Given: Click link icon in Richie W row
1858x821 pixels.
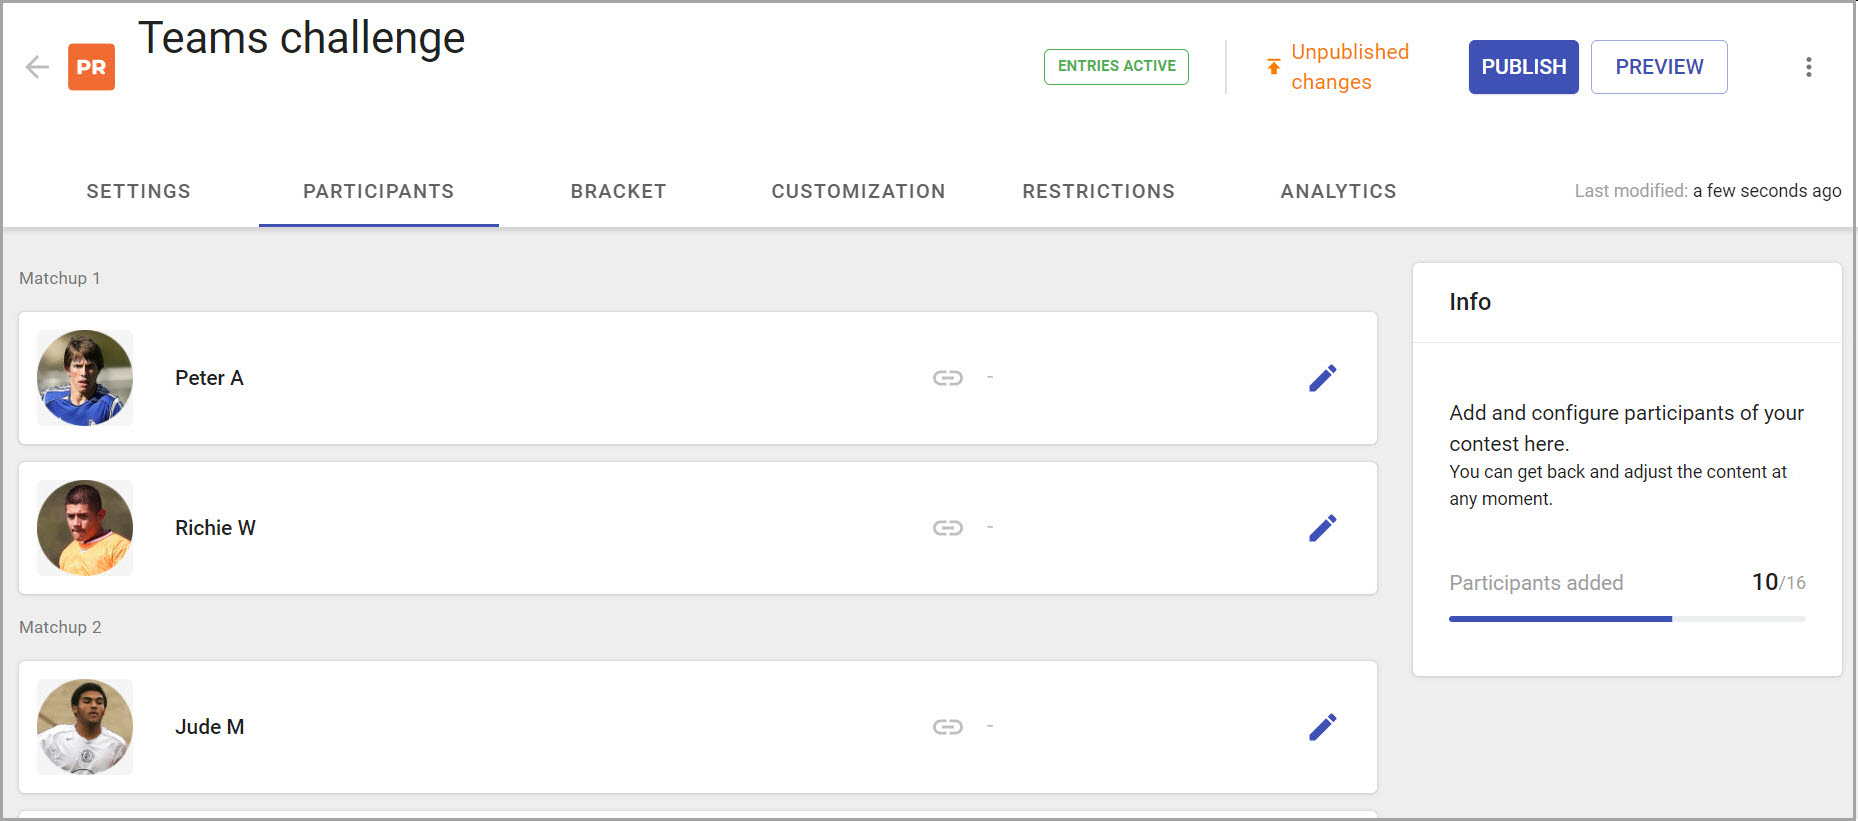Looking at the screenshot, I should [948, 528].
